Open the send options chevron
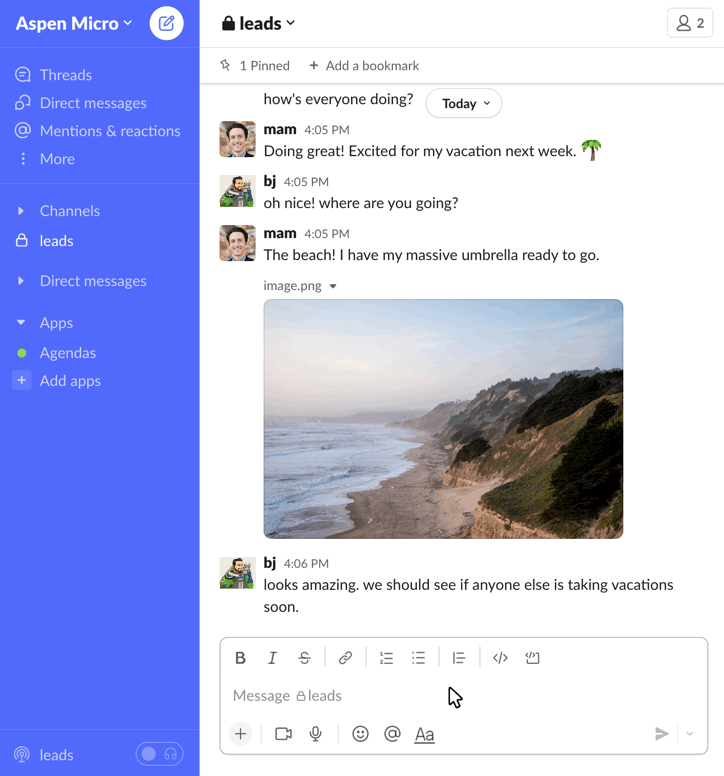This screenshot has width=724, height=776. click(x=690, y=733)
